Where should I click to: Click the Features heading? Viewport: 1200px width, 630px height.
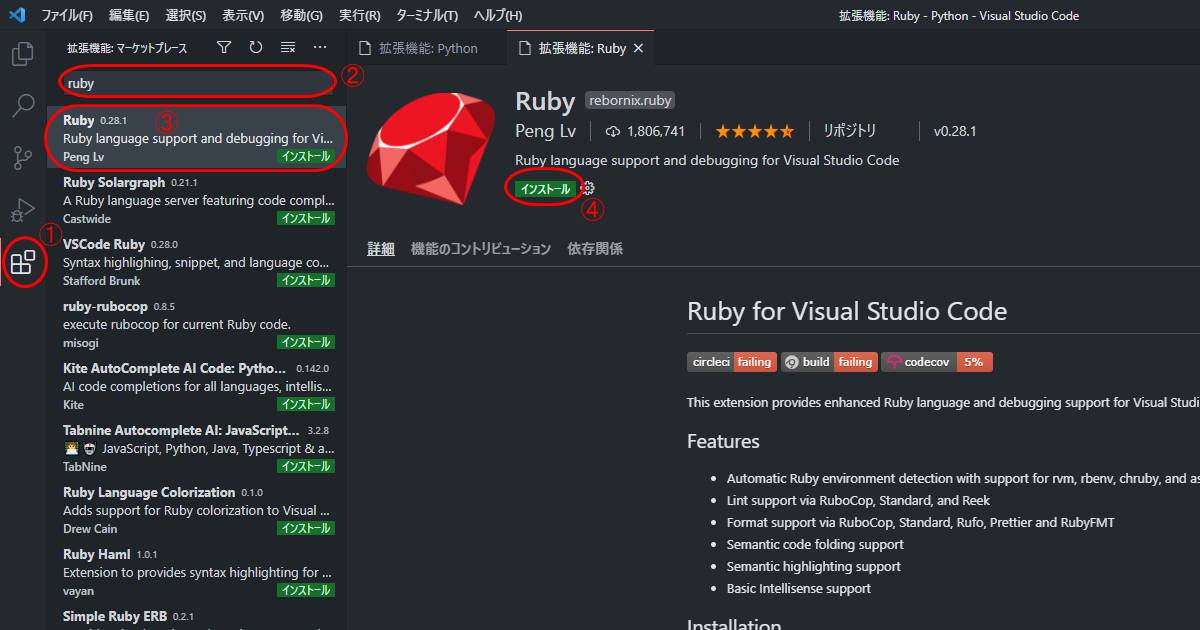[x=723, y=441]
